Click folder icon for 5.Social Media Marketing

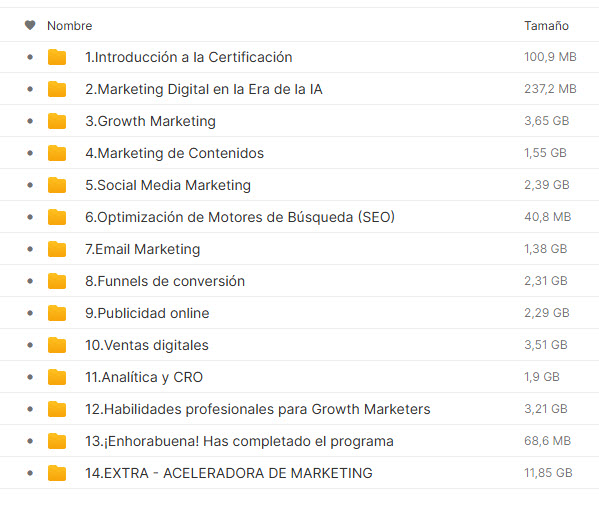click(x=57, y=185)
